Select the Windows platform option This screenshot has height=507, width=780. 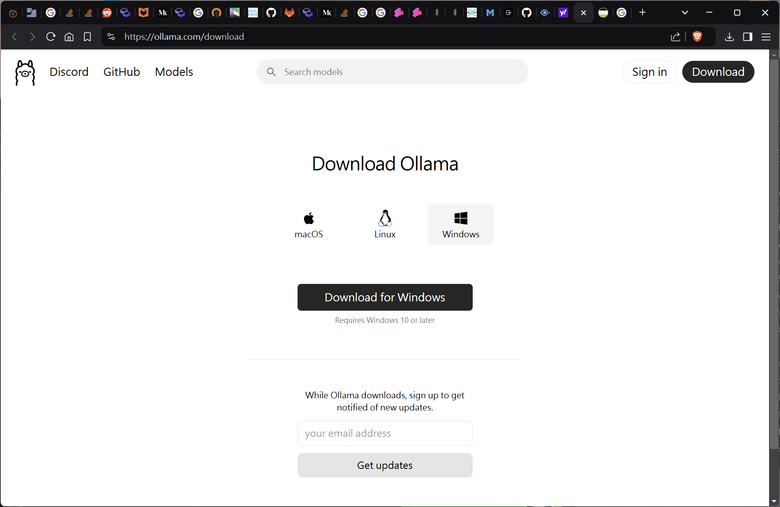[461, 224]
